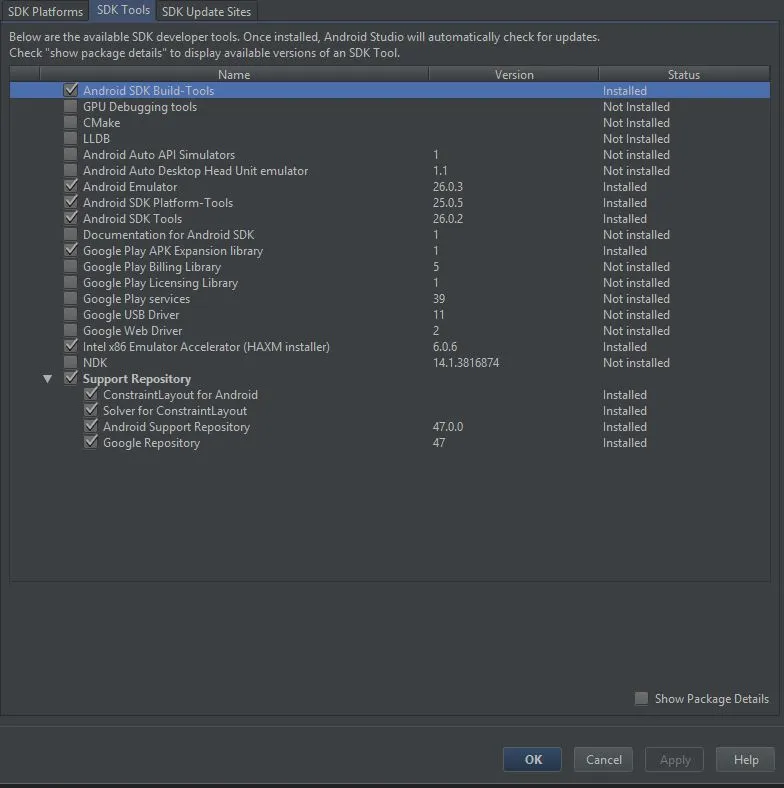The width and height of the screenshot is (784, 788).
Task: Uncheck Android SDK Build-Tools checkbox
Action: coord(71,90)
